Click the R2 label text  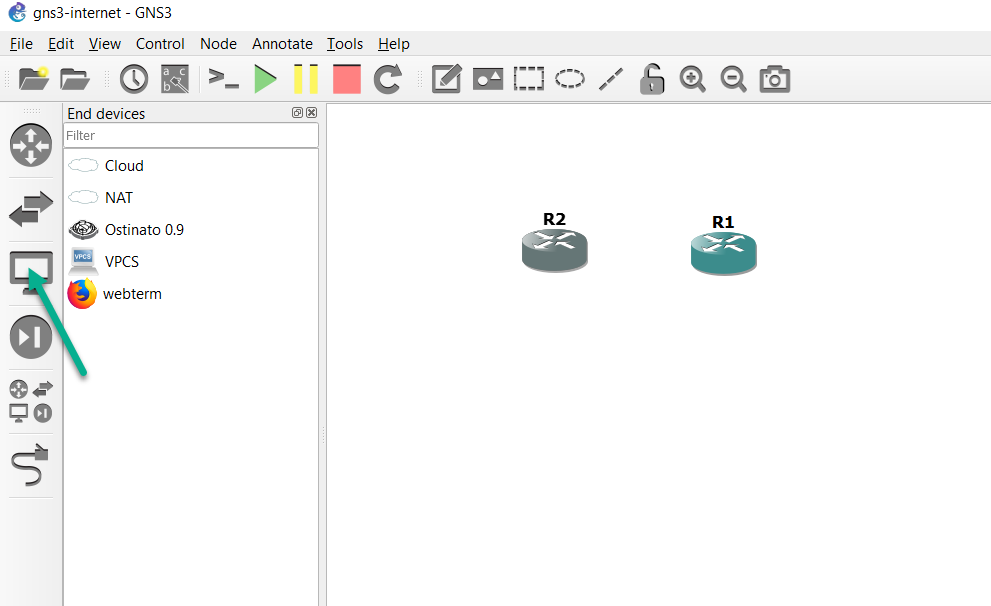(554, 219)
